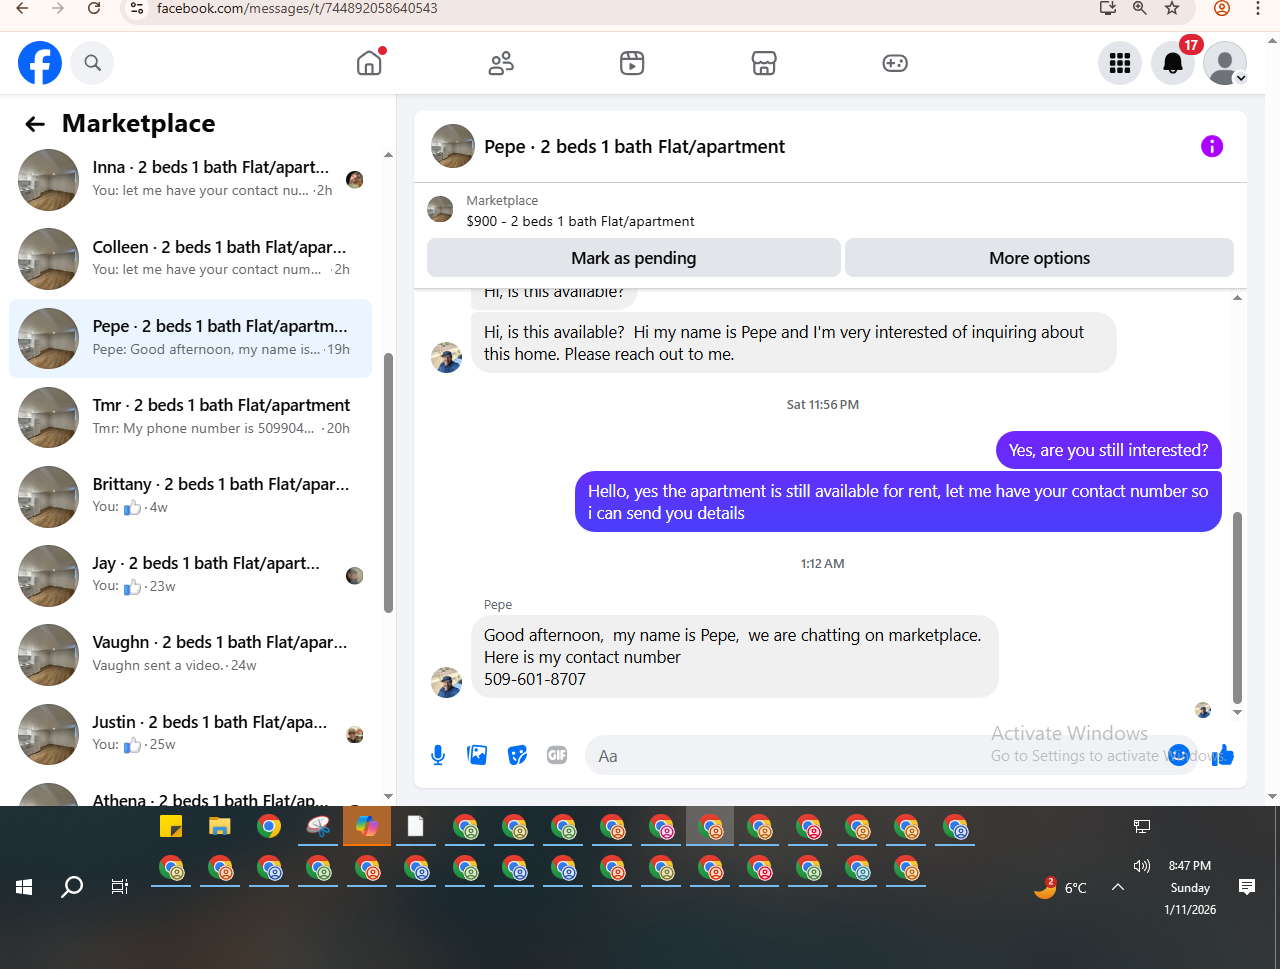Open the browser zoom magnifier icon
Viewport: 1280px width, 969px height.
(x=1140, y=9)
